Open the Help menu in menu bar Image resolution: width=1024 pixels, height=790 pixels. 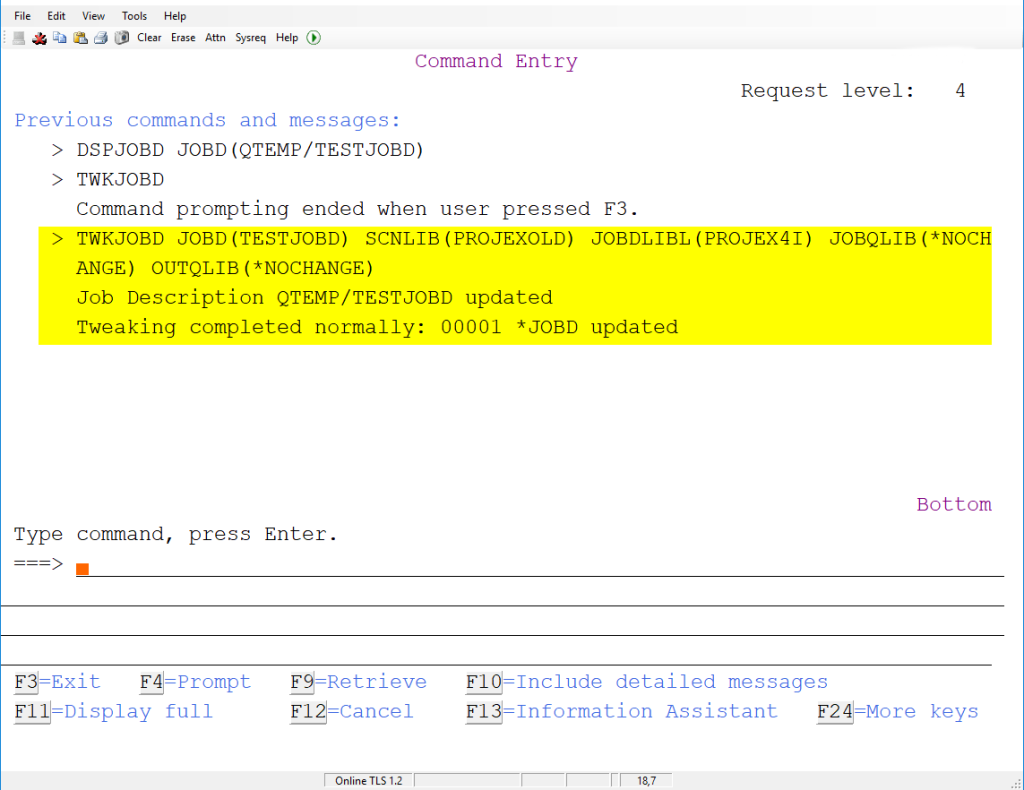(x=175, y=16)
